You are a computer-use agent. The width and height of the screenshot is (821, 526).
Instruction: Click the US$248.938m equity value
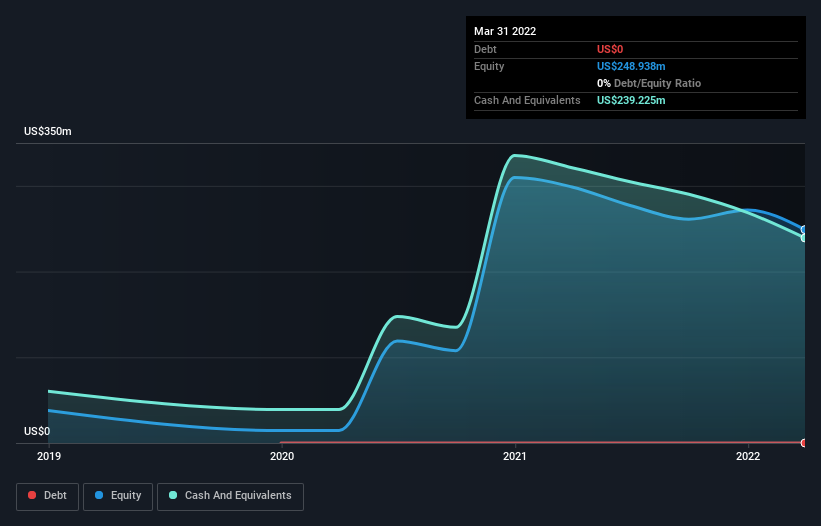631,66
